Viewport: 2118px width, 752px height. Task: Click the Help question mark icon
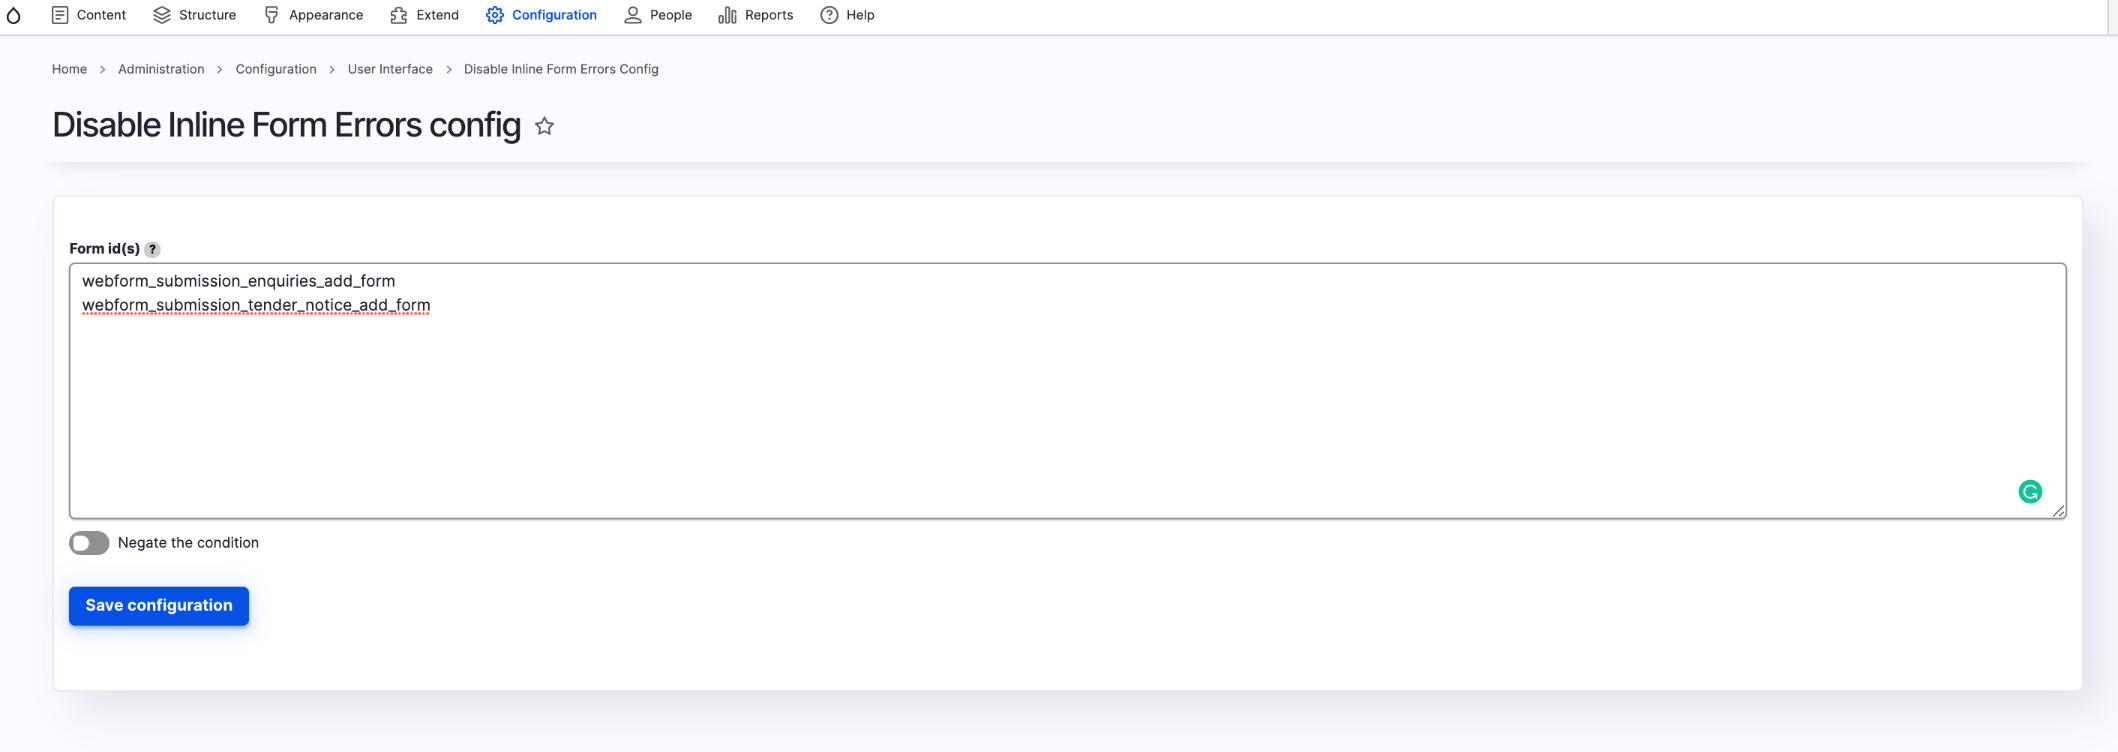pos(829,15)
